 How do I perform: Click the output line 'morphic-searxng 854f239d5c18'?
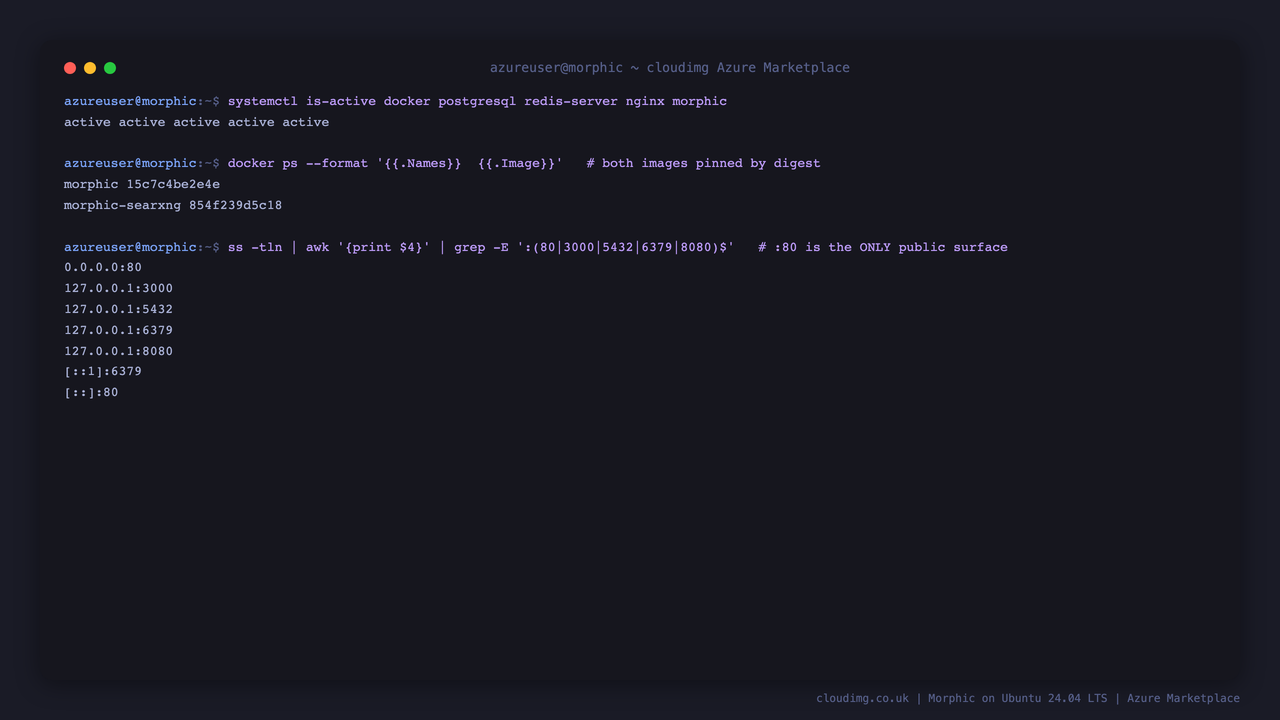(173, 205)
